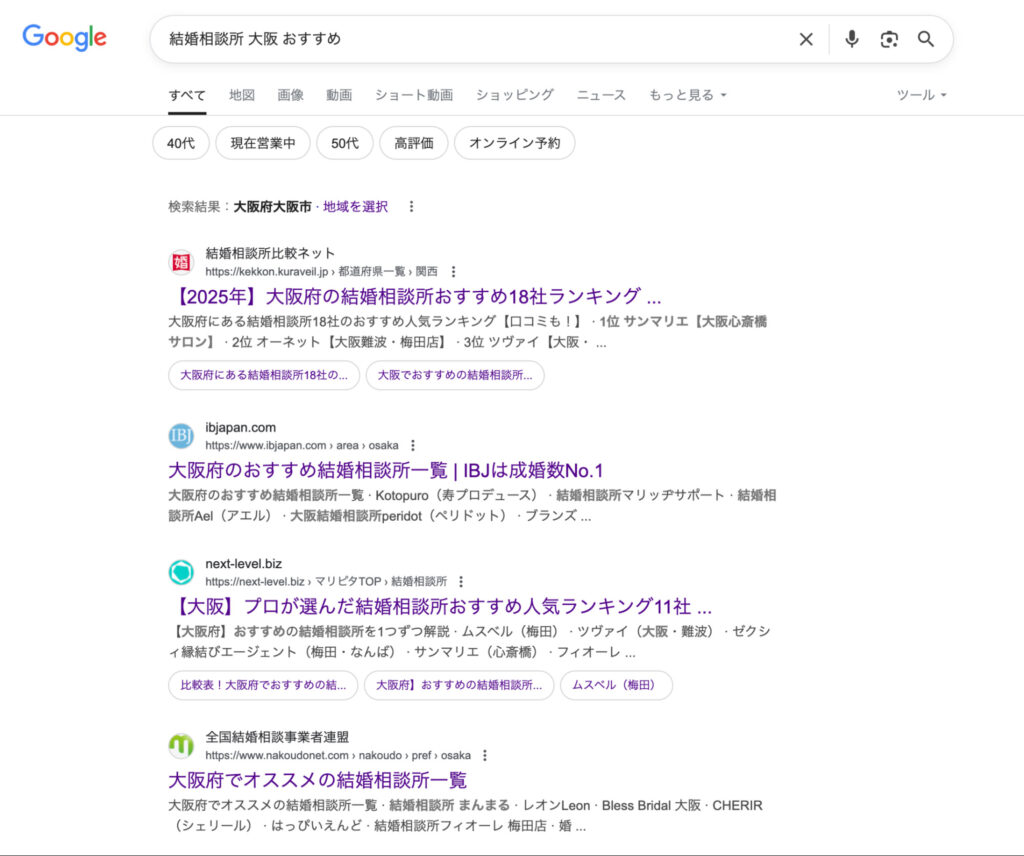
Task: Switch to the ショッピング tab
Action: click(515, 95)
